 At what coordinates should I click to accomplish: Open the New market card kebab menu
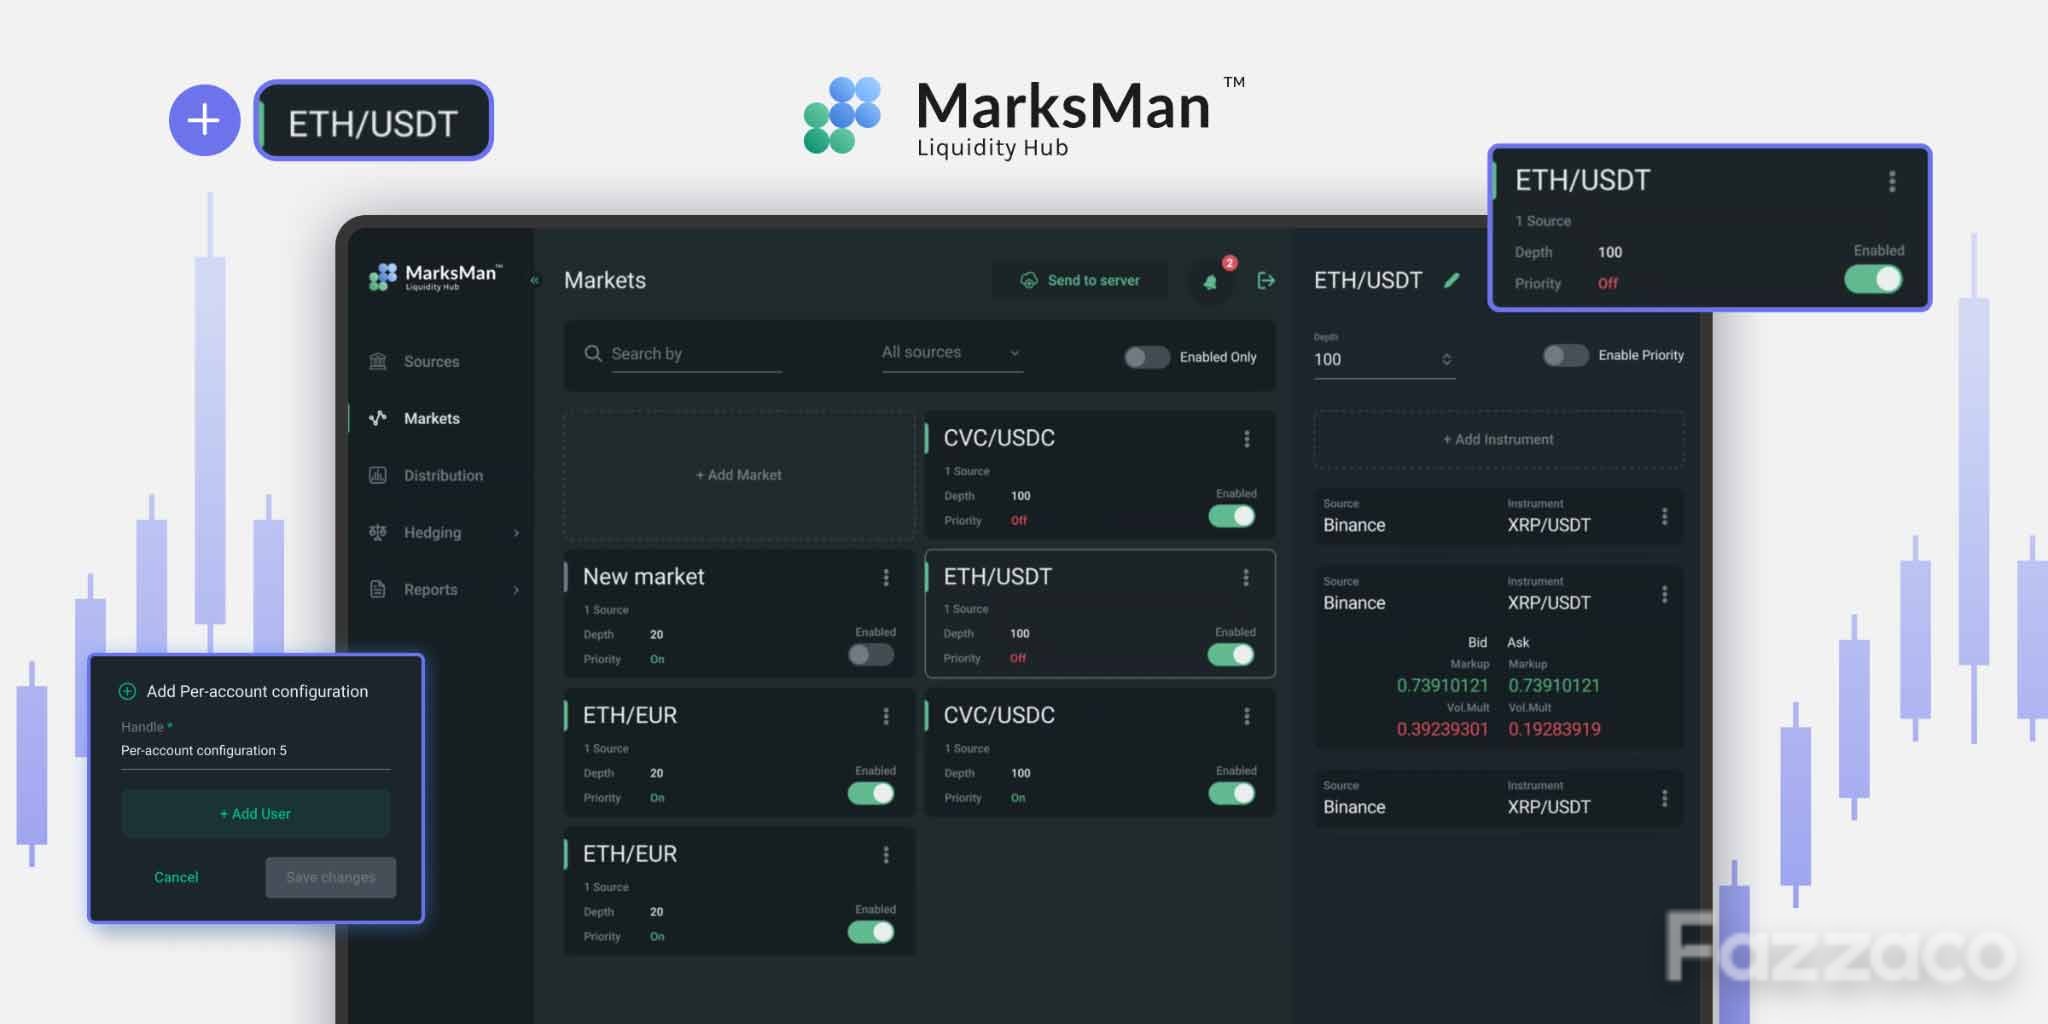pos(885,577)
